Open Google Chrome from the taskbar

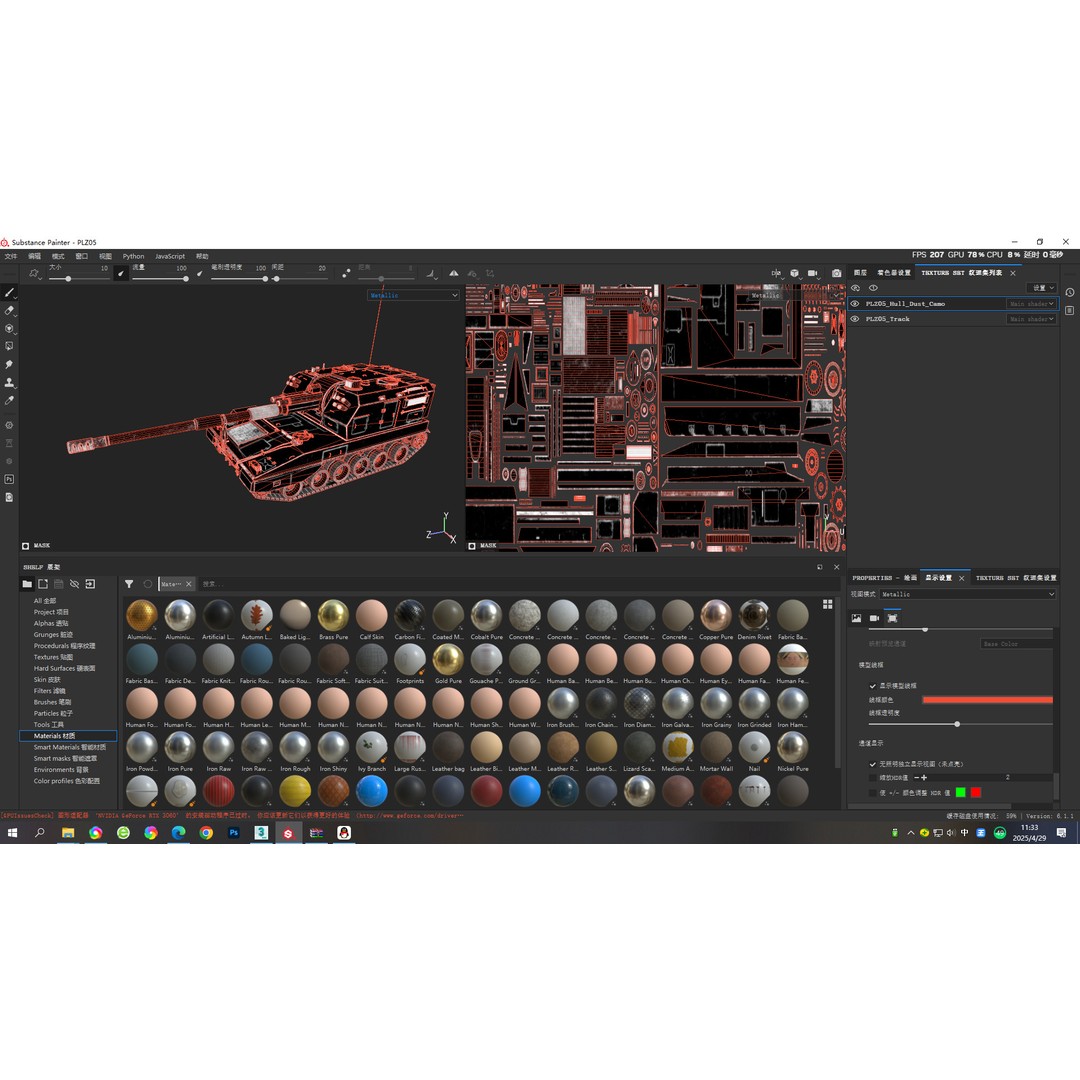(x=206, y=833)
